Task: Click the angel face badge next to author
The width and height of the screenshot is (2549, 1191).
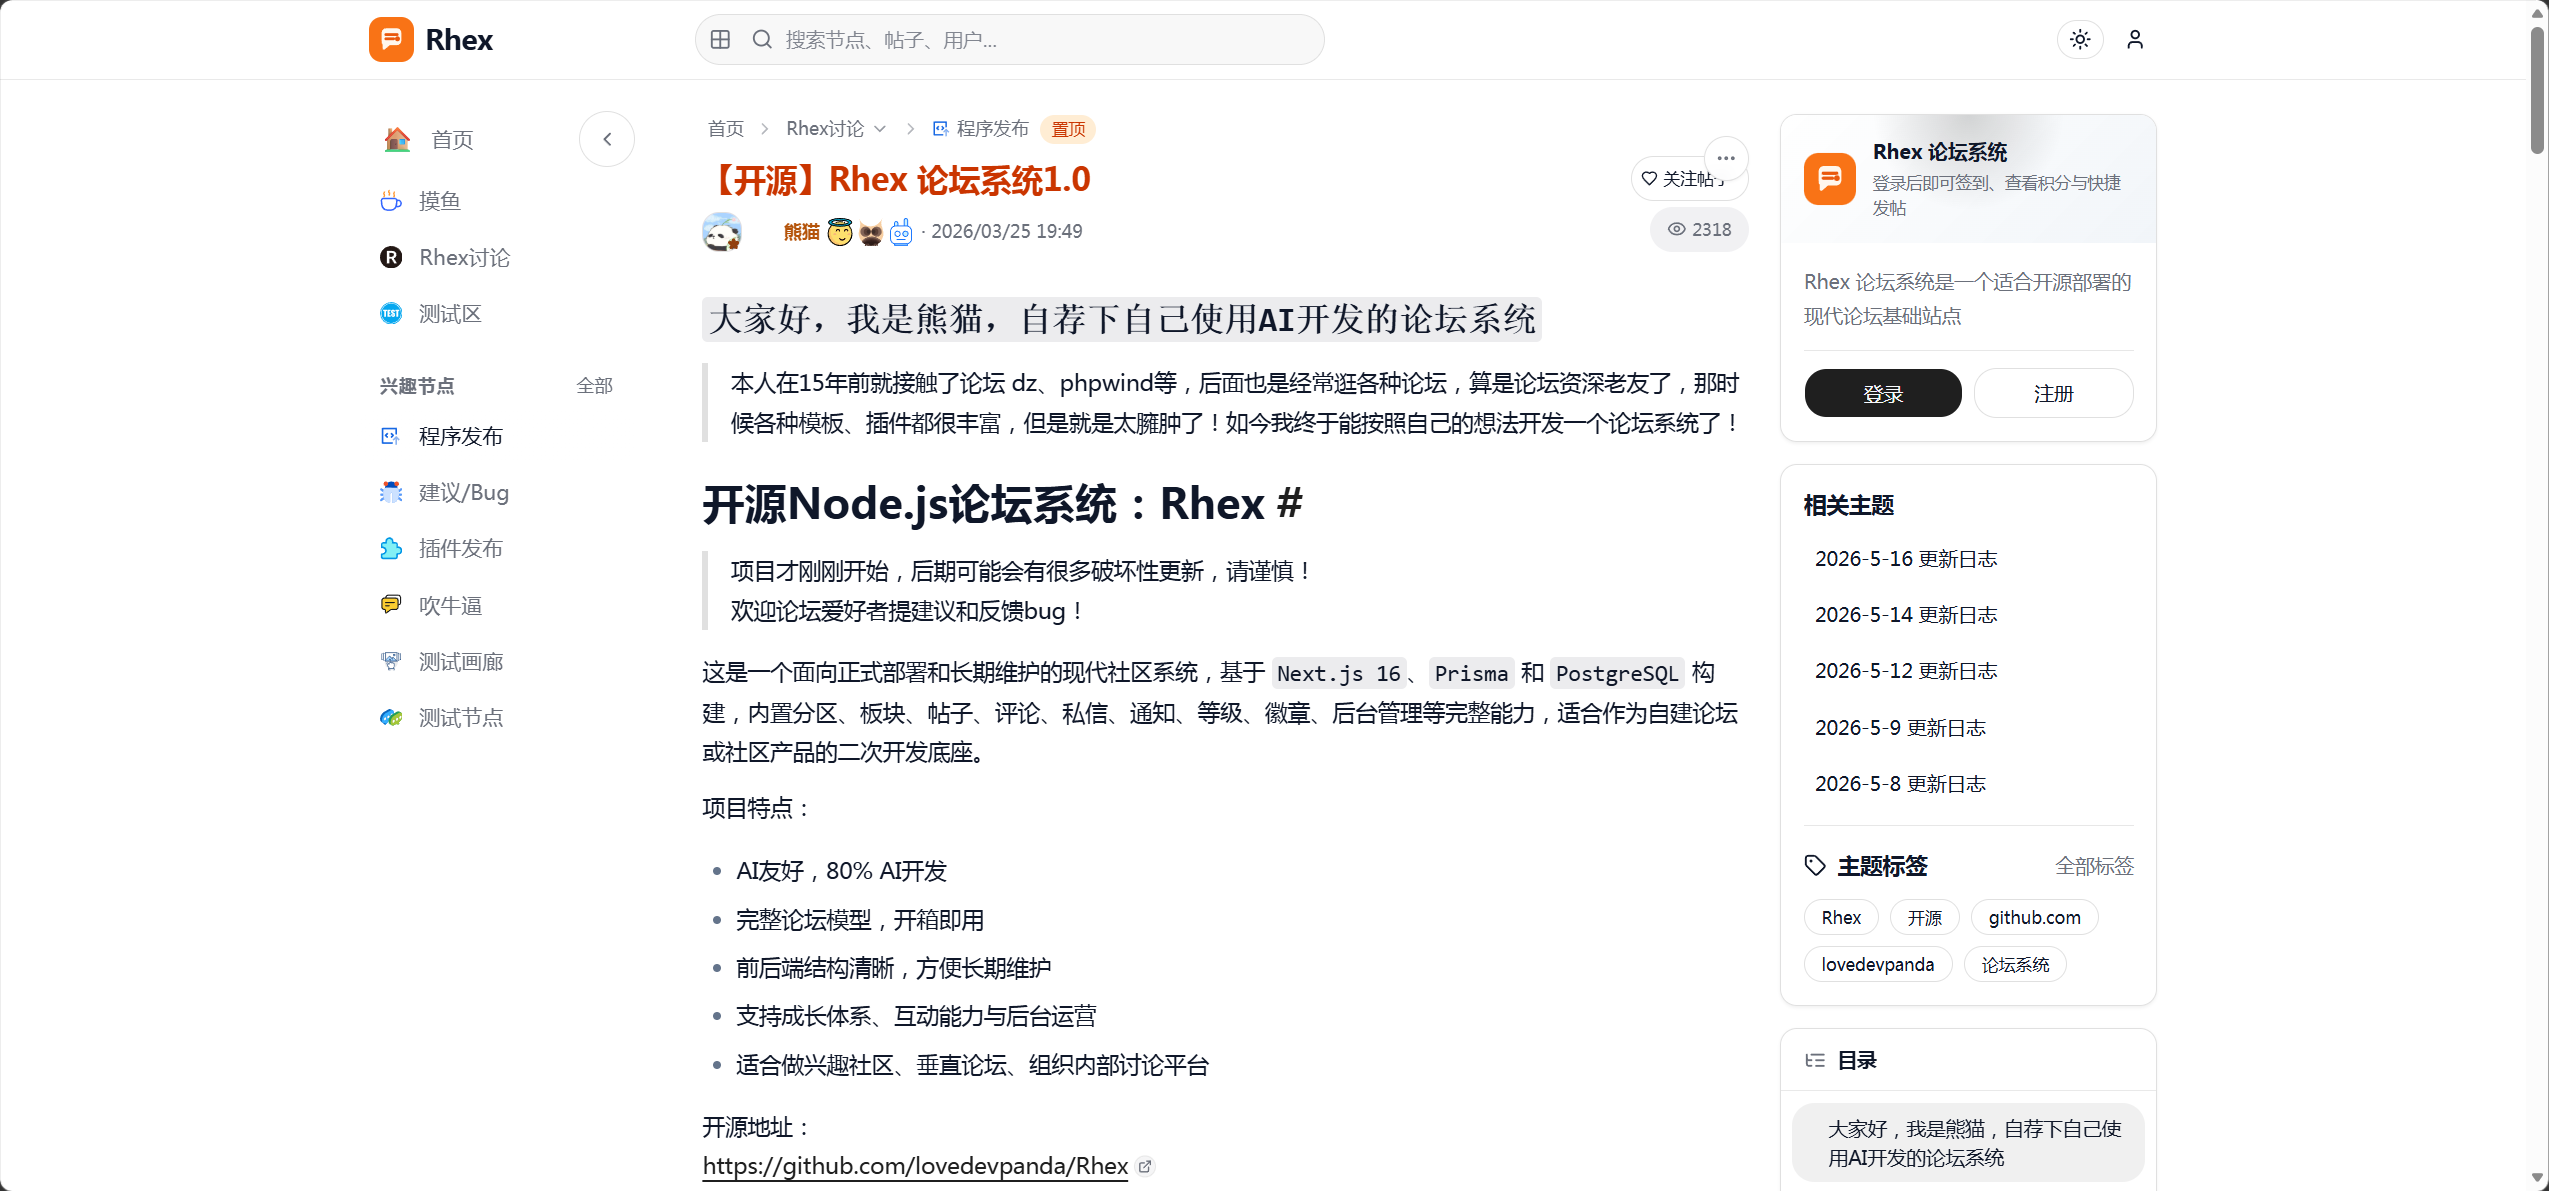Action: coord(840,232)
